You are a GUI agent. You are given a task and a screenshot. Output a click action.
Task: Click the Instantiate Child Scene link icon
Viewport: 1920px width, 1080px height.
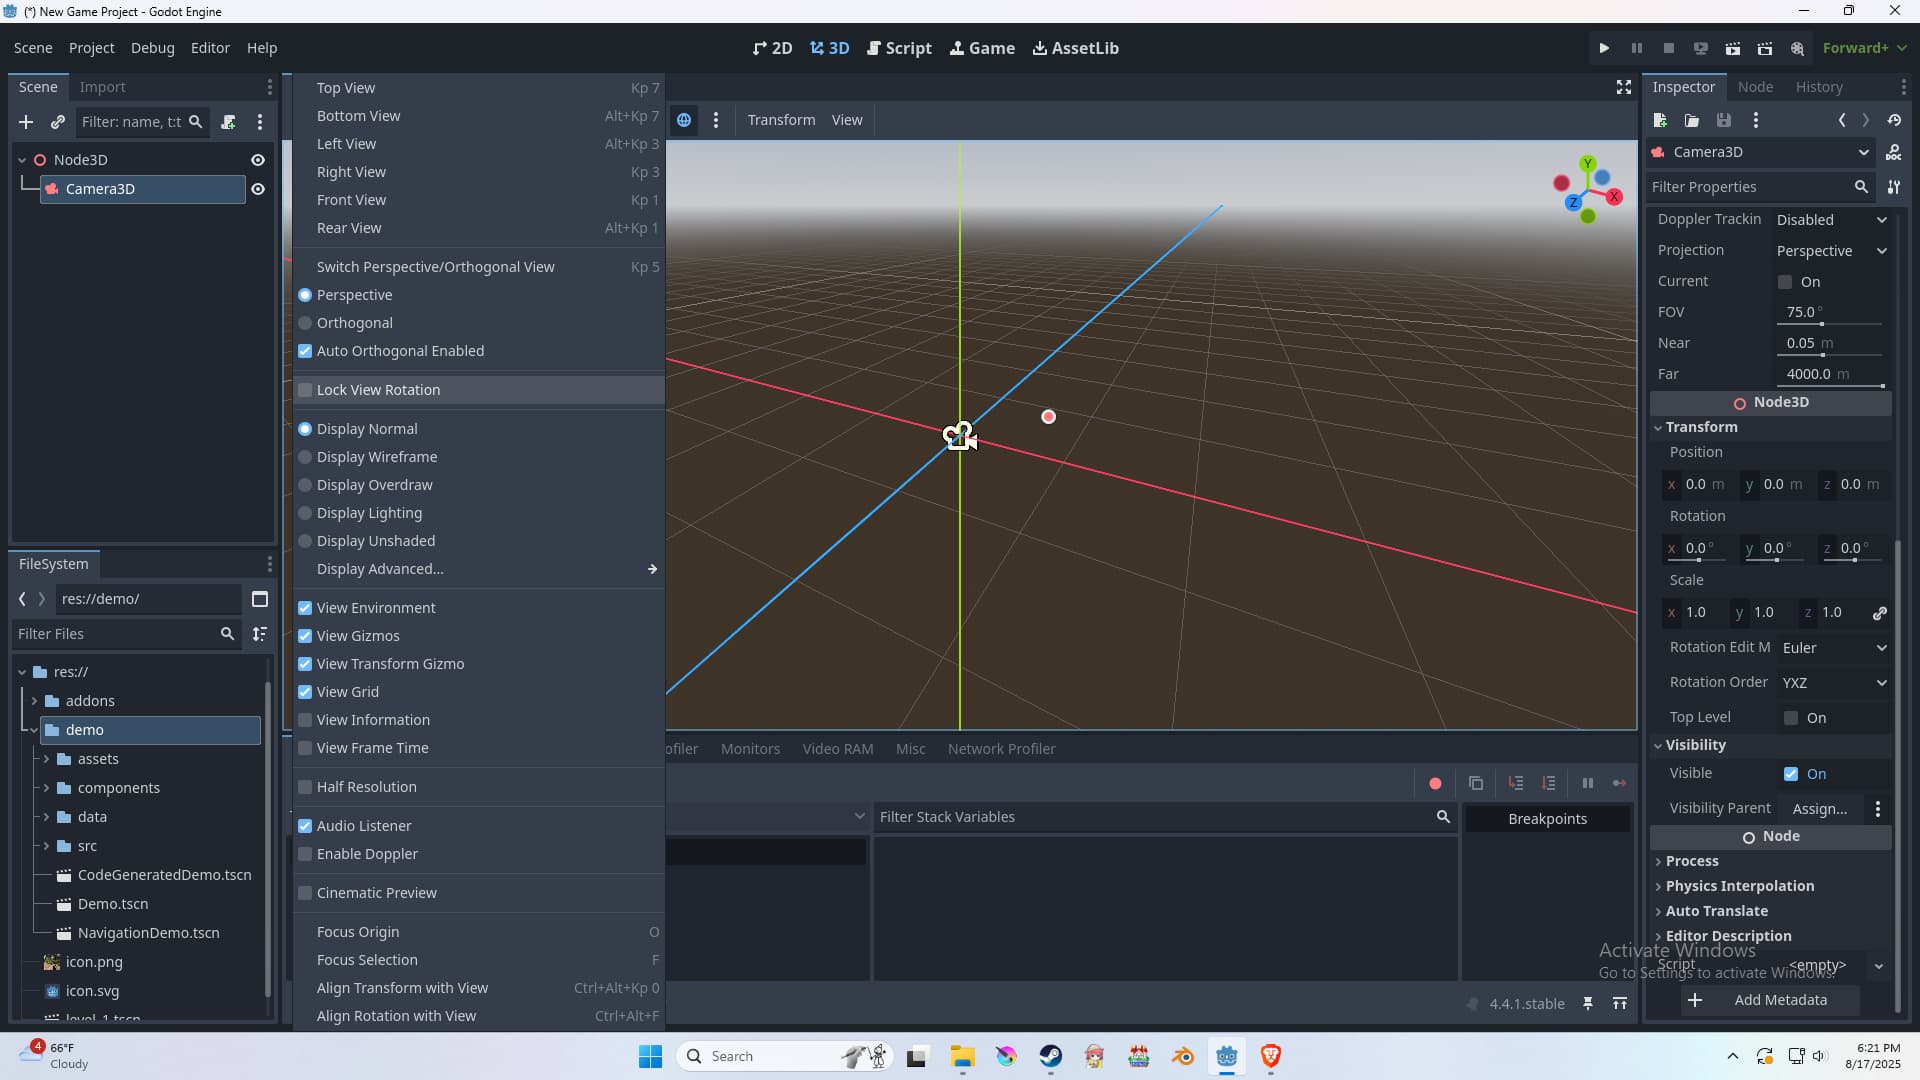tap(58, 122)
